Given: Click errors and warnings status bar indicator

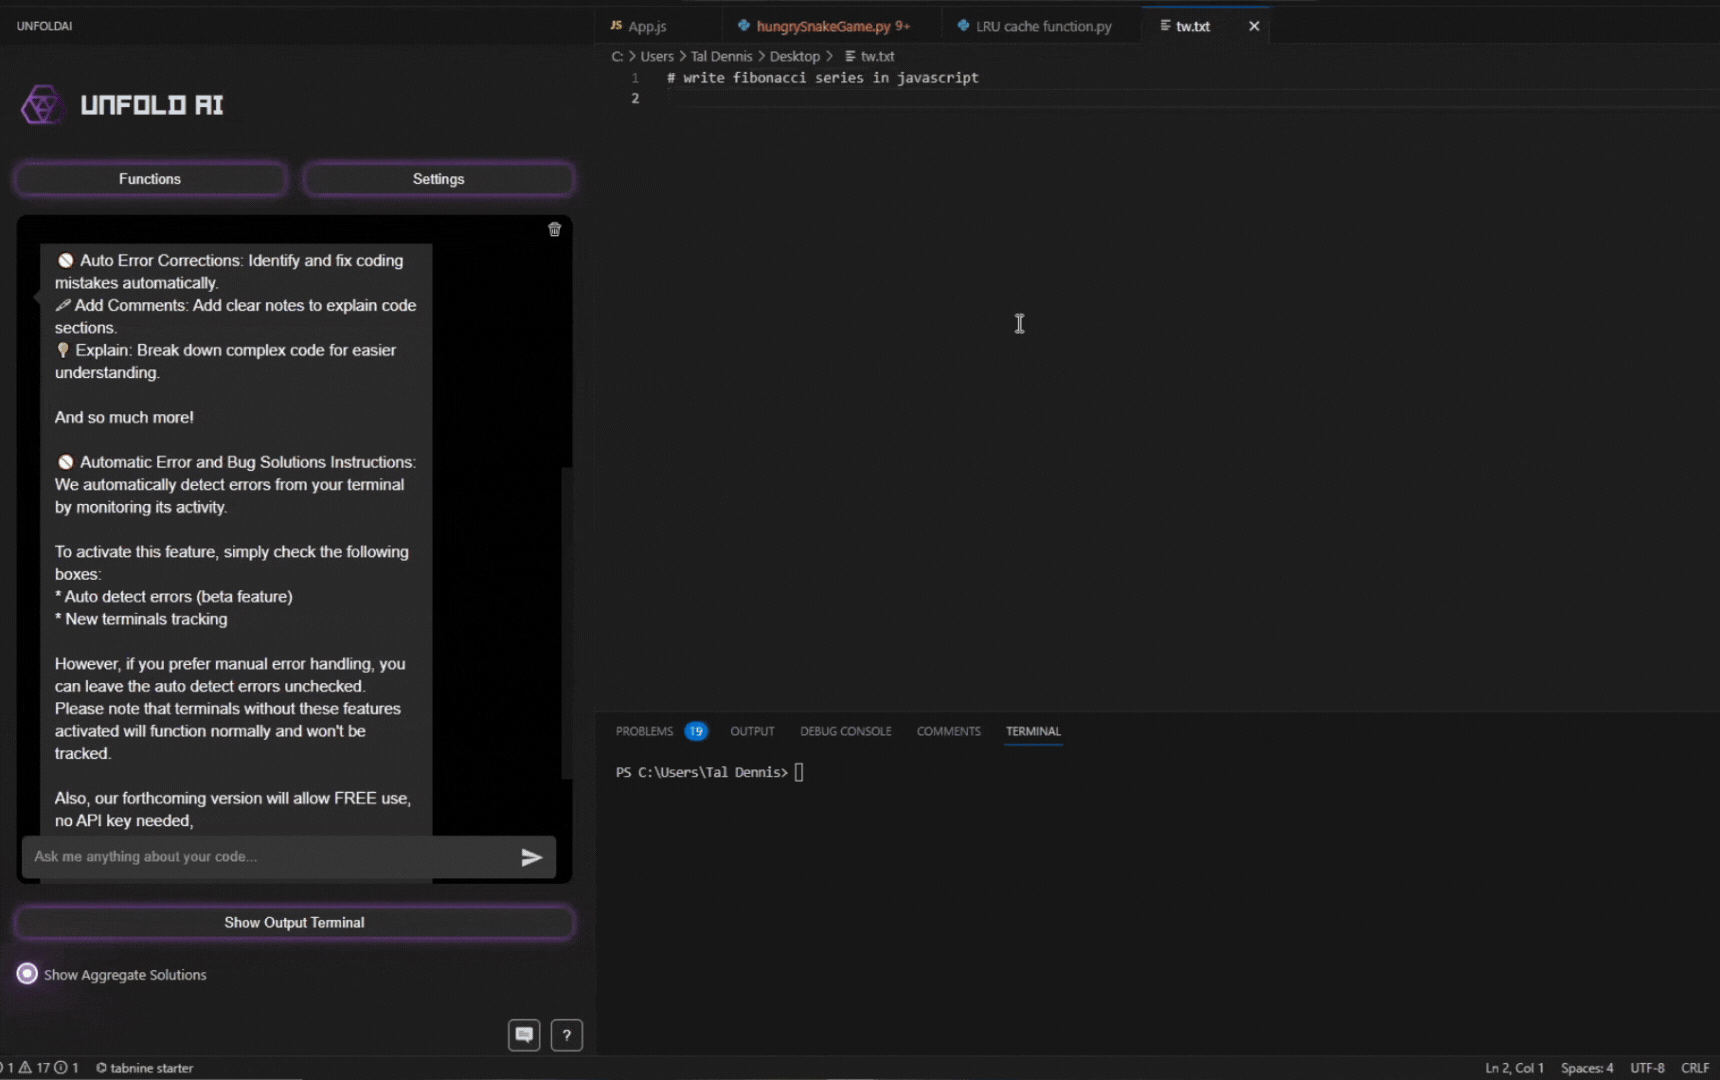Looking at the screenshot, I should pos(40,1068).
